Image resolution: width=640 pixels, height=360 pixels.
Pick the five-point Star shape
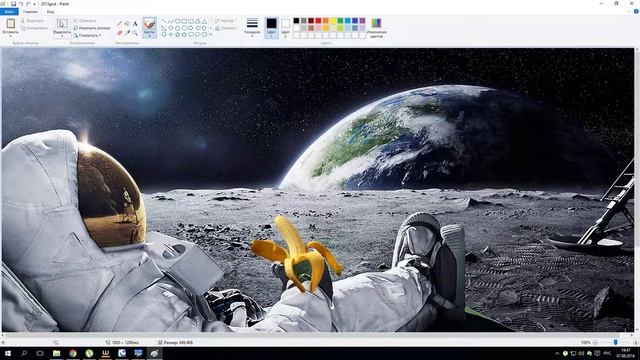[x=177, y=35]
